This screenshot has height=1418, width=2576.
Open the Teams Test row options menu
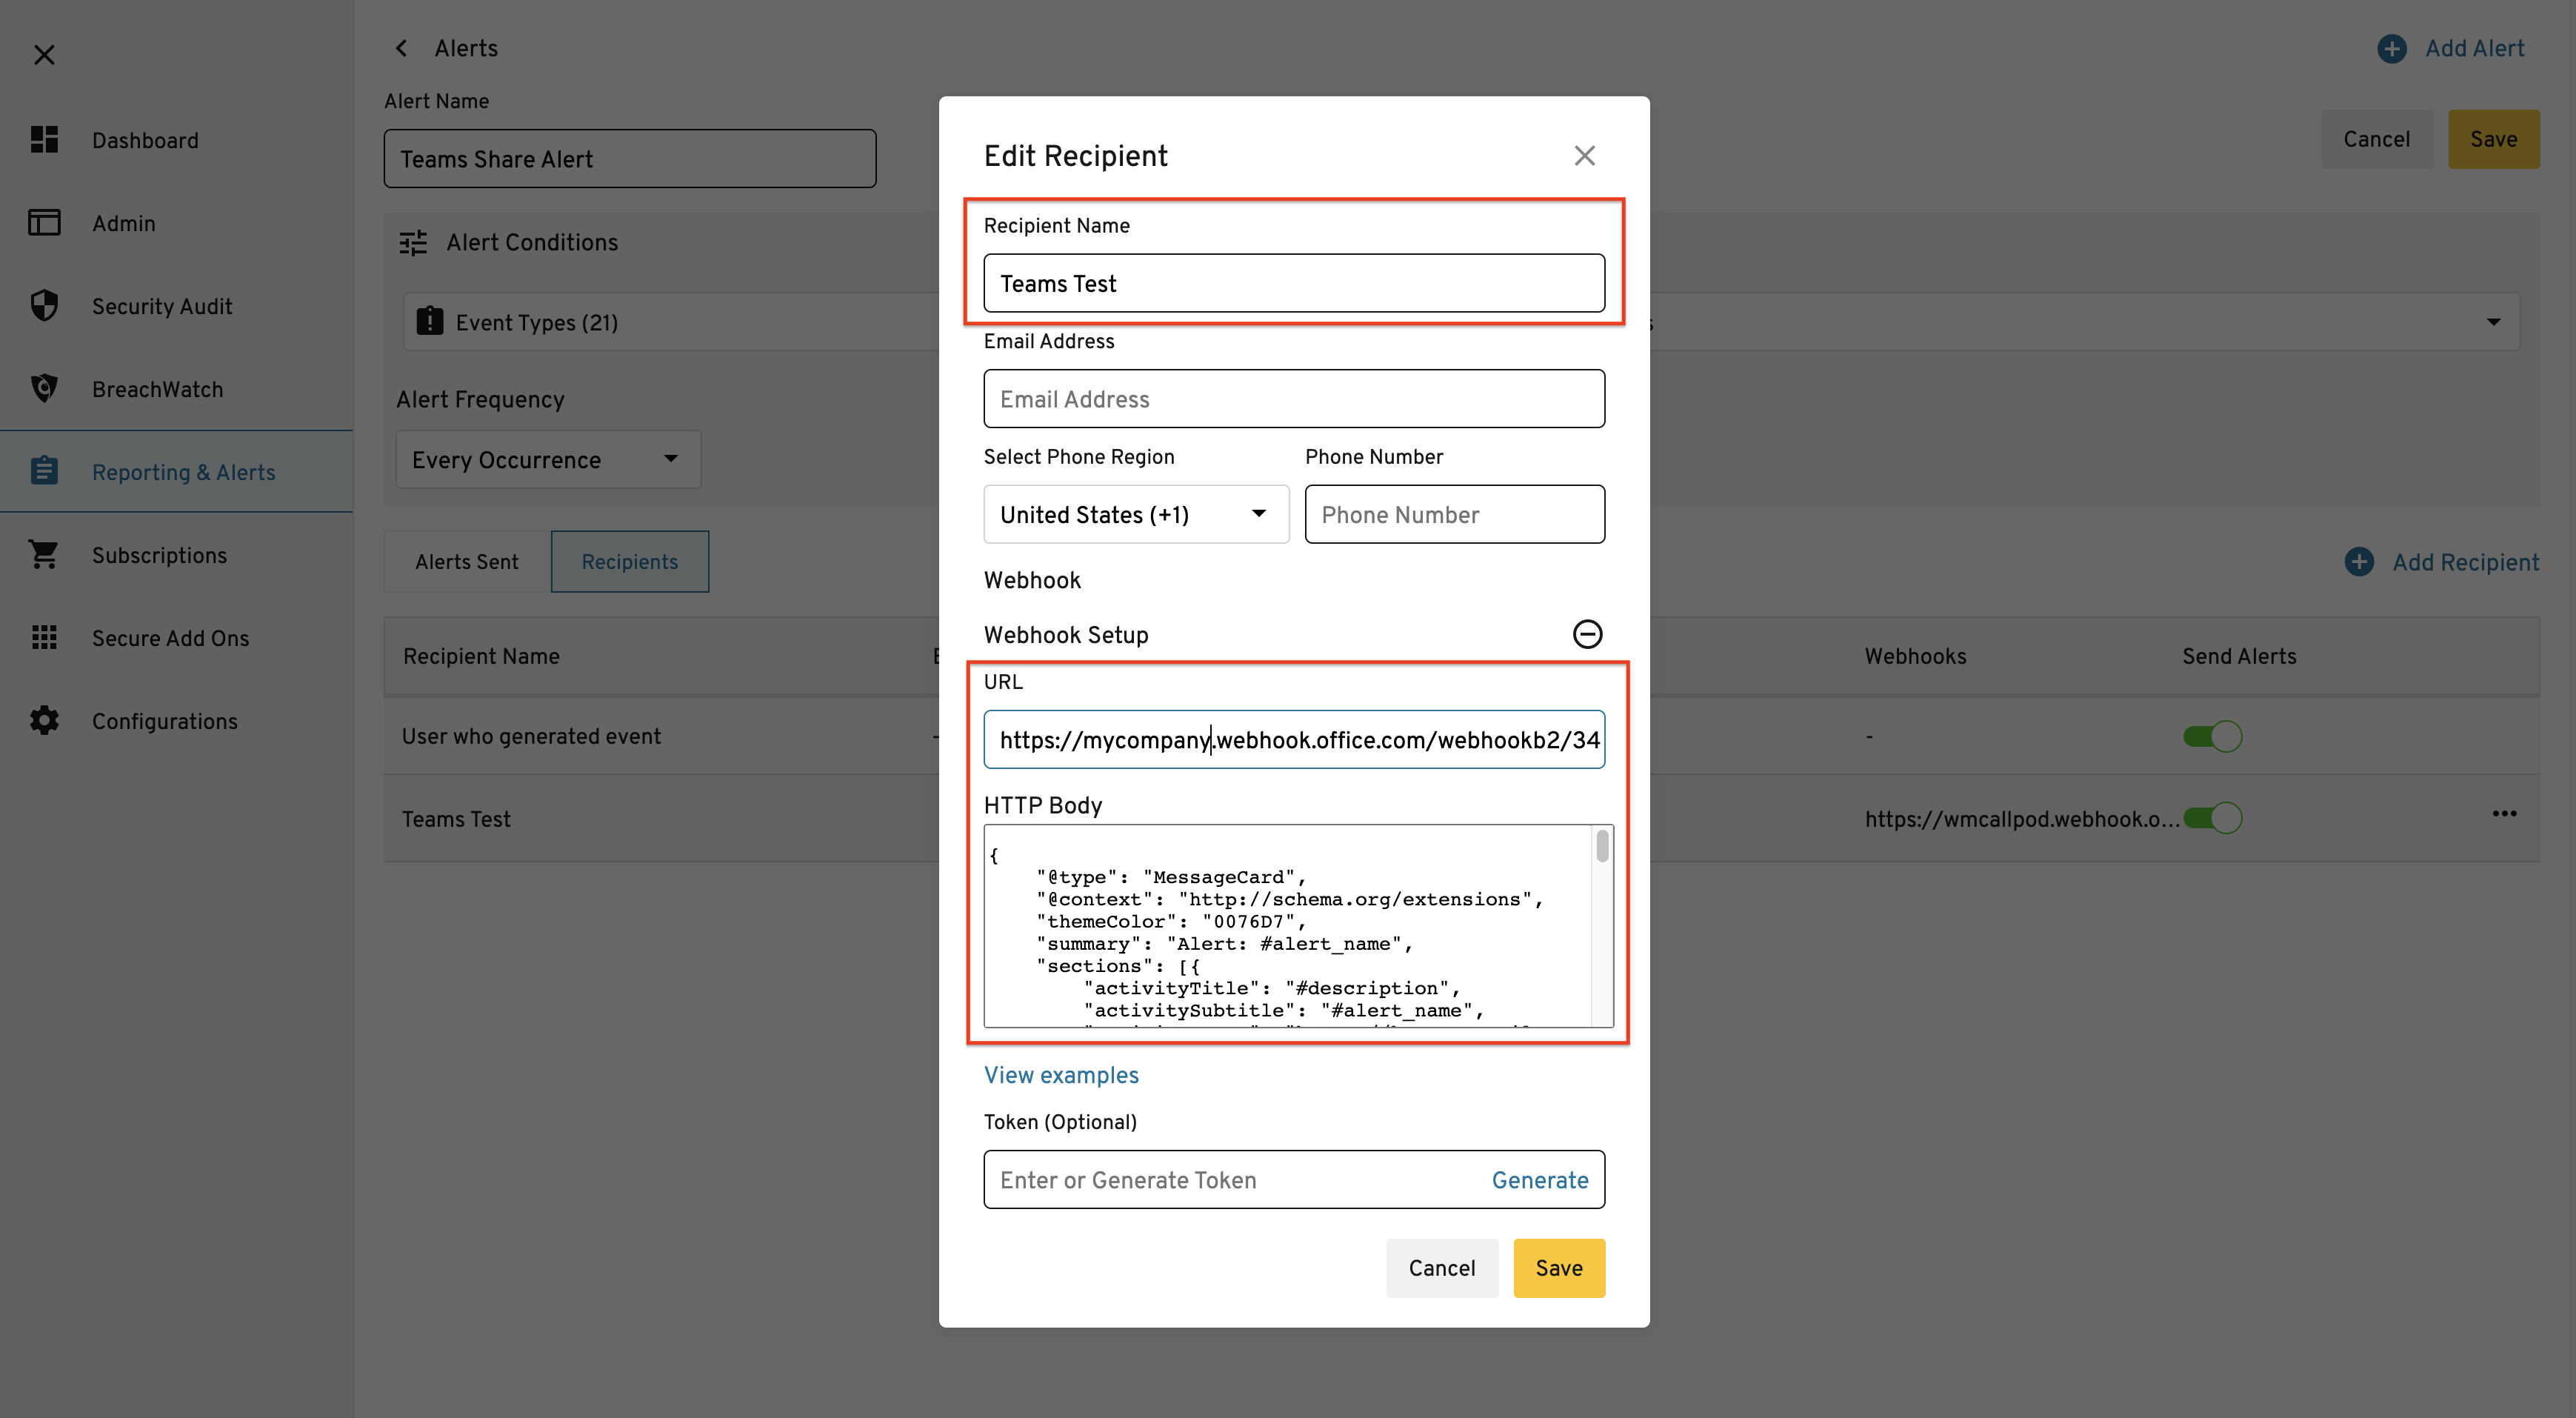(x=2504, y=814)
